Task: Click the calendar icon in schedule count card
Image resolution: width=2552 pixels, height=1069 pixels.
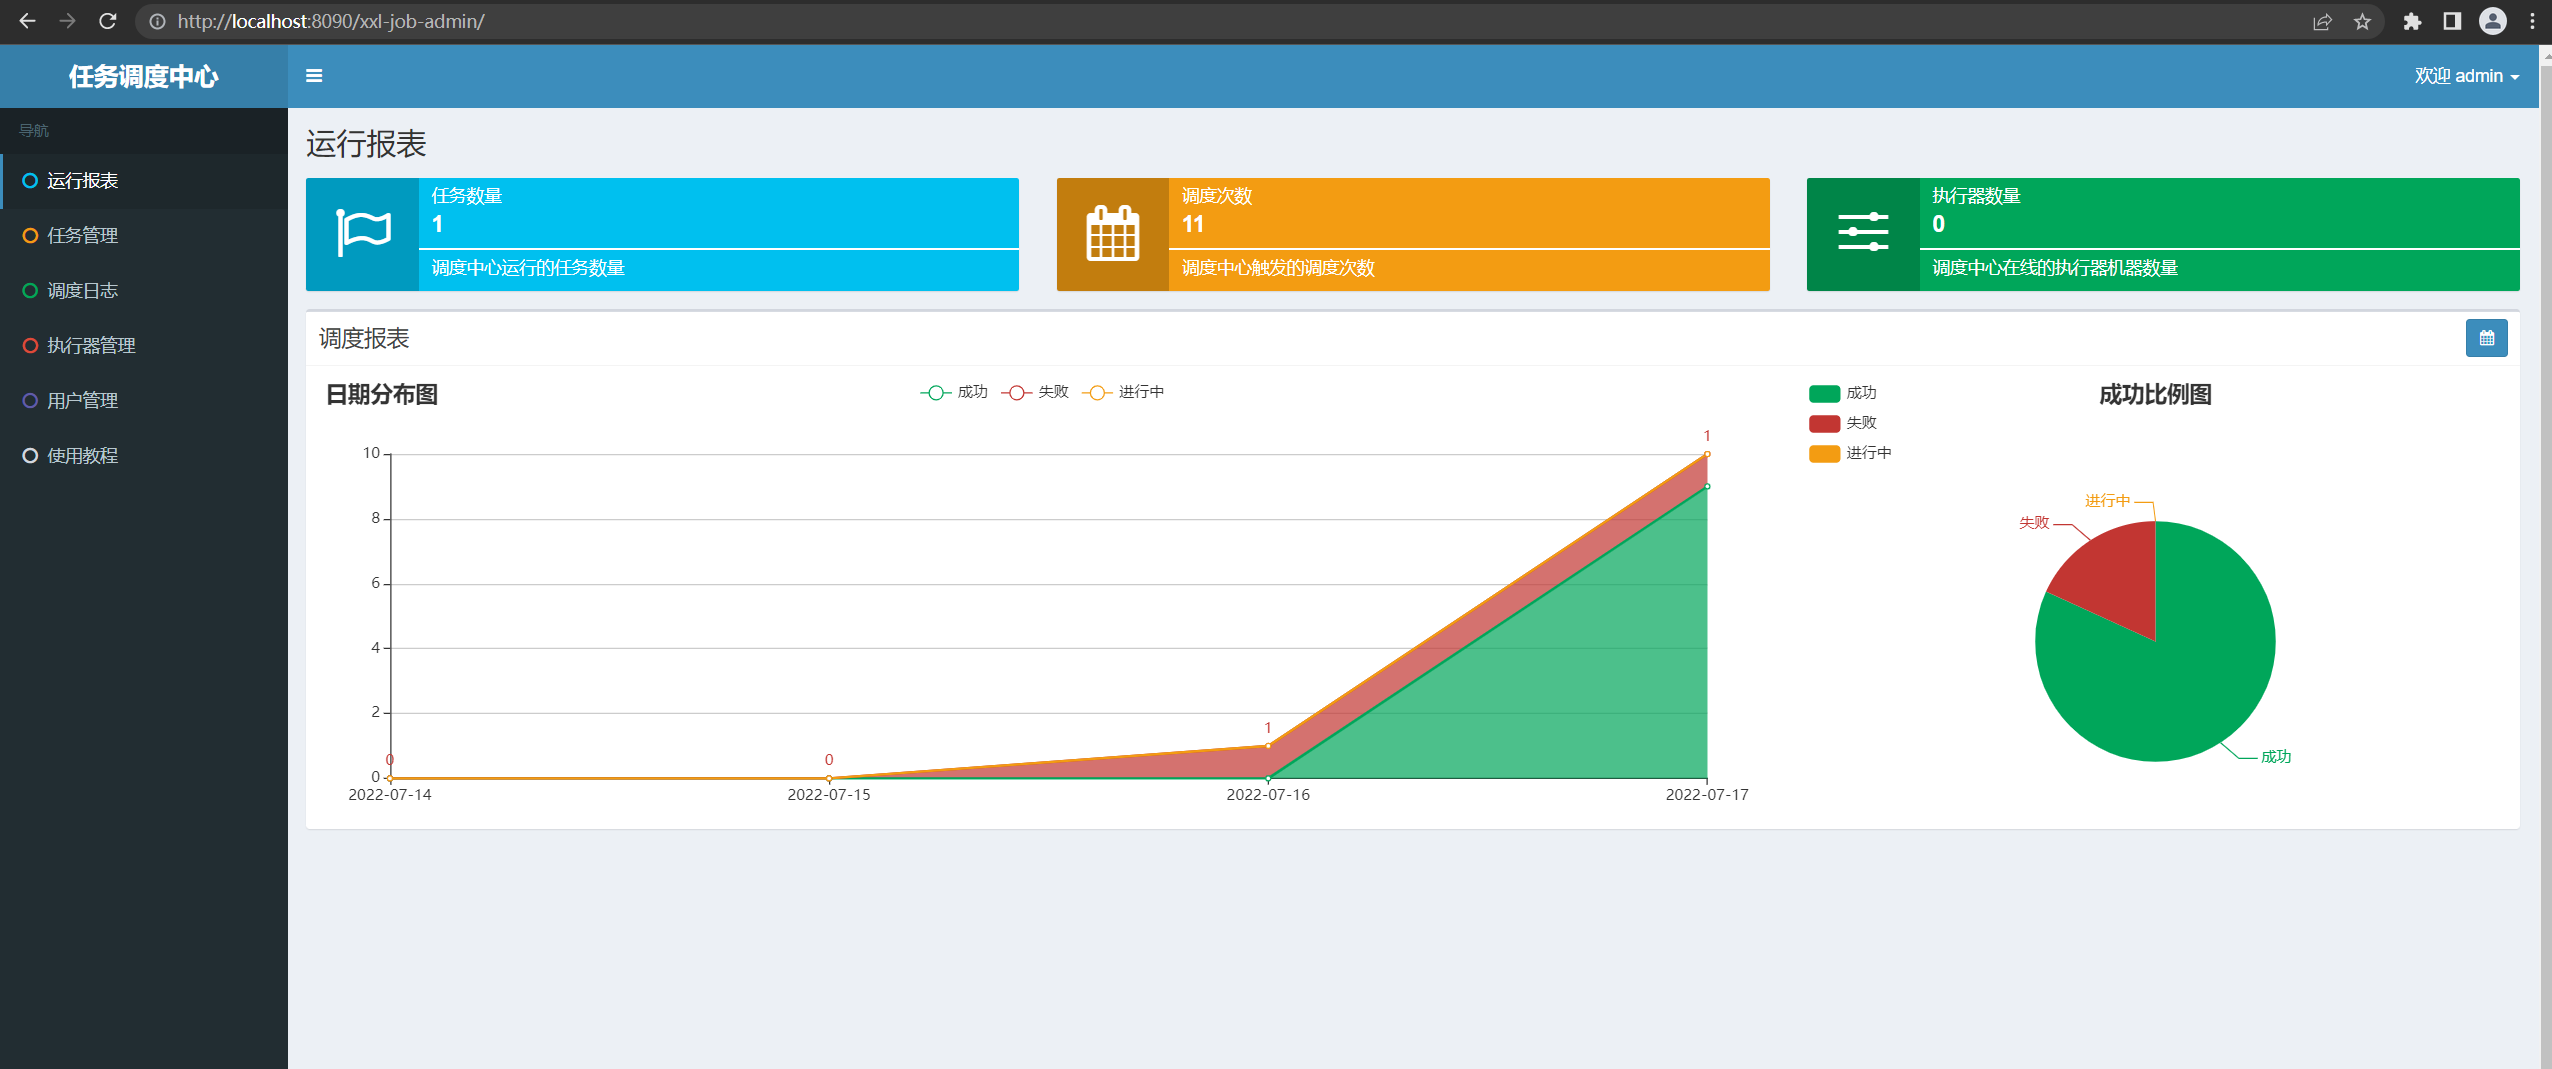Action: [1112, 234]
